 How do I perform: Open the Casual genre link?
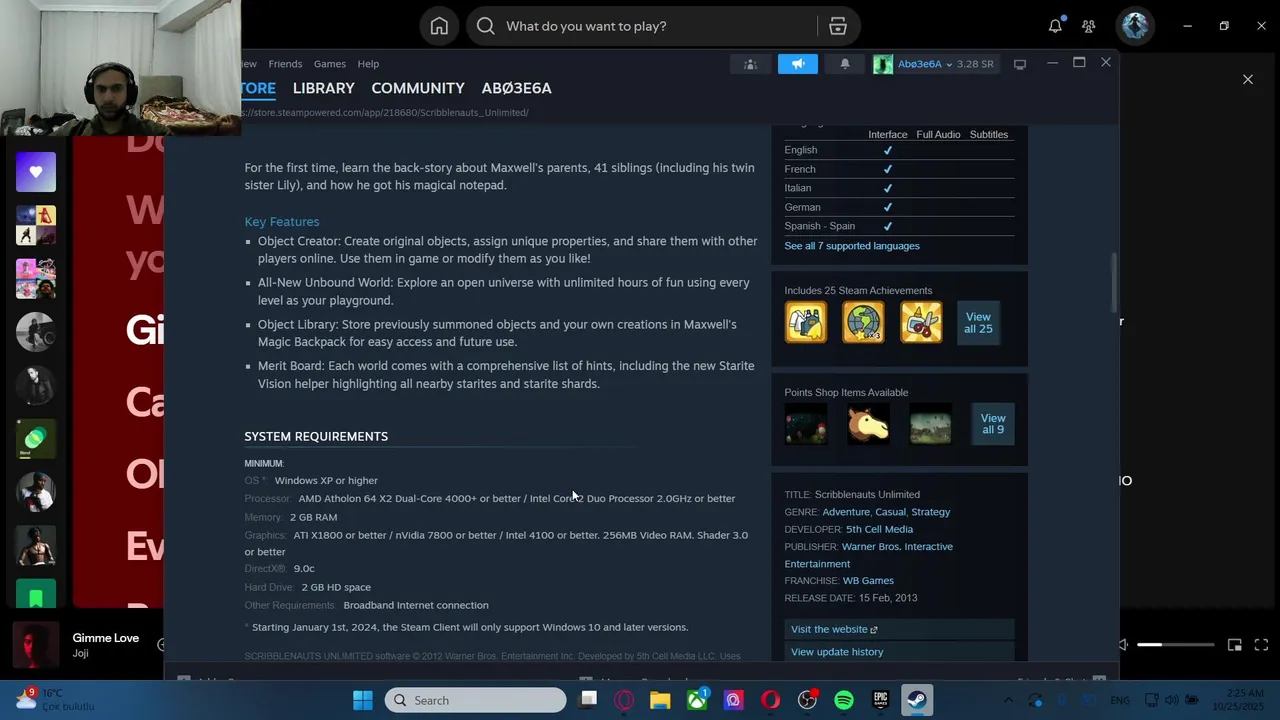coord(890,512)
